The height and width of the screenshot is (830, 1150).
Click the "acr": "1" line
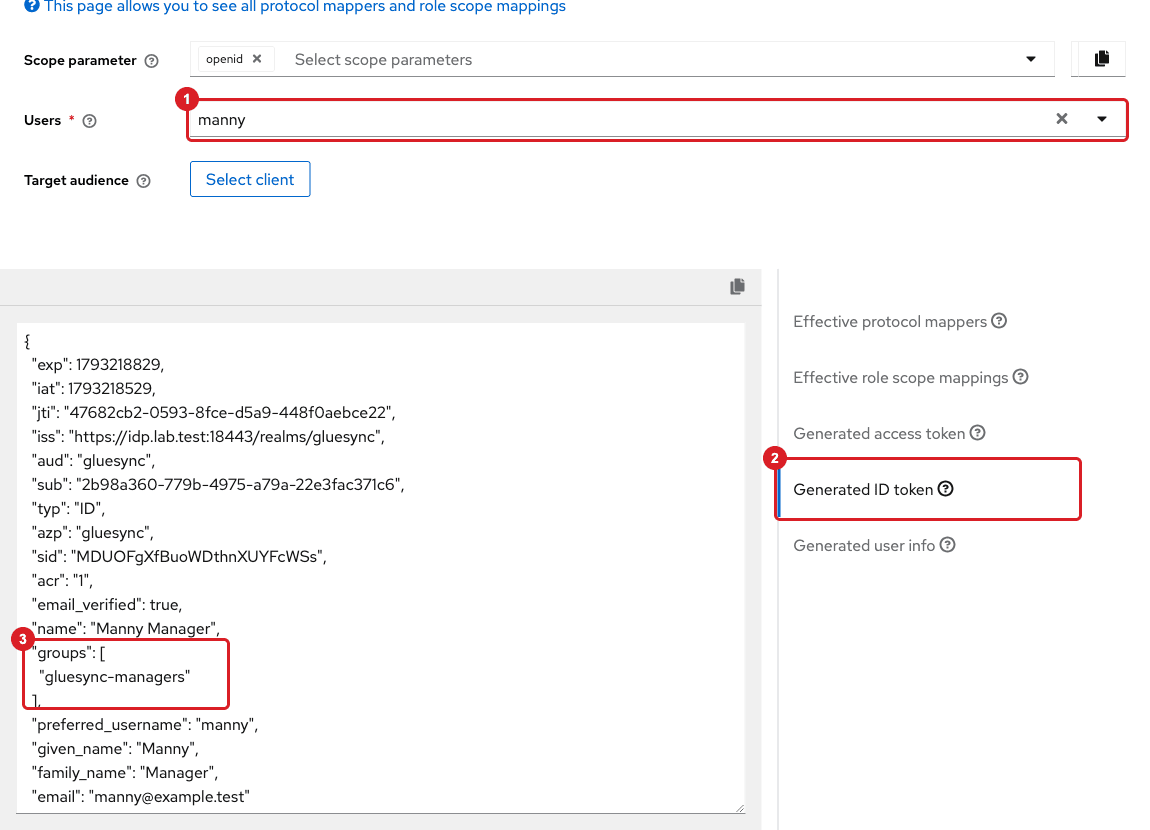[x=62, y=581]
